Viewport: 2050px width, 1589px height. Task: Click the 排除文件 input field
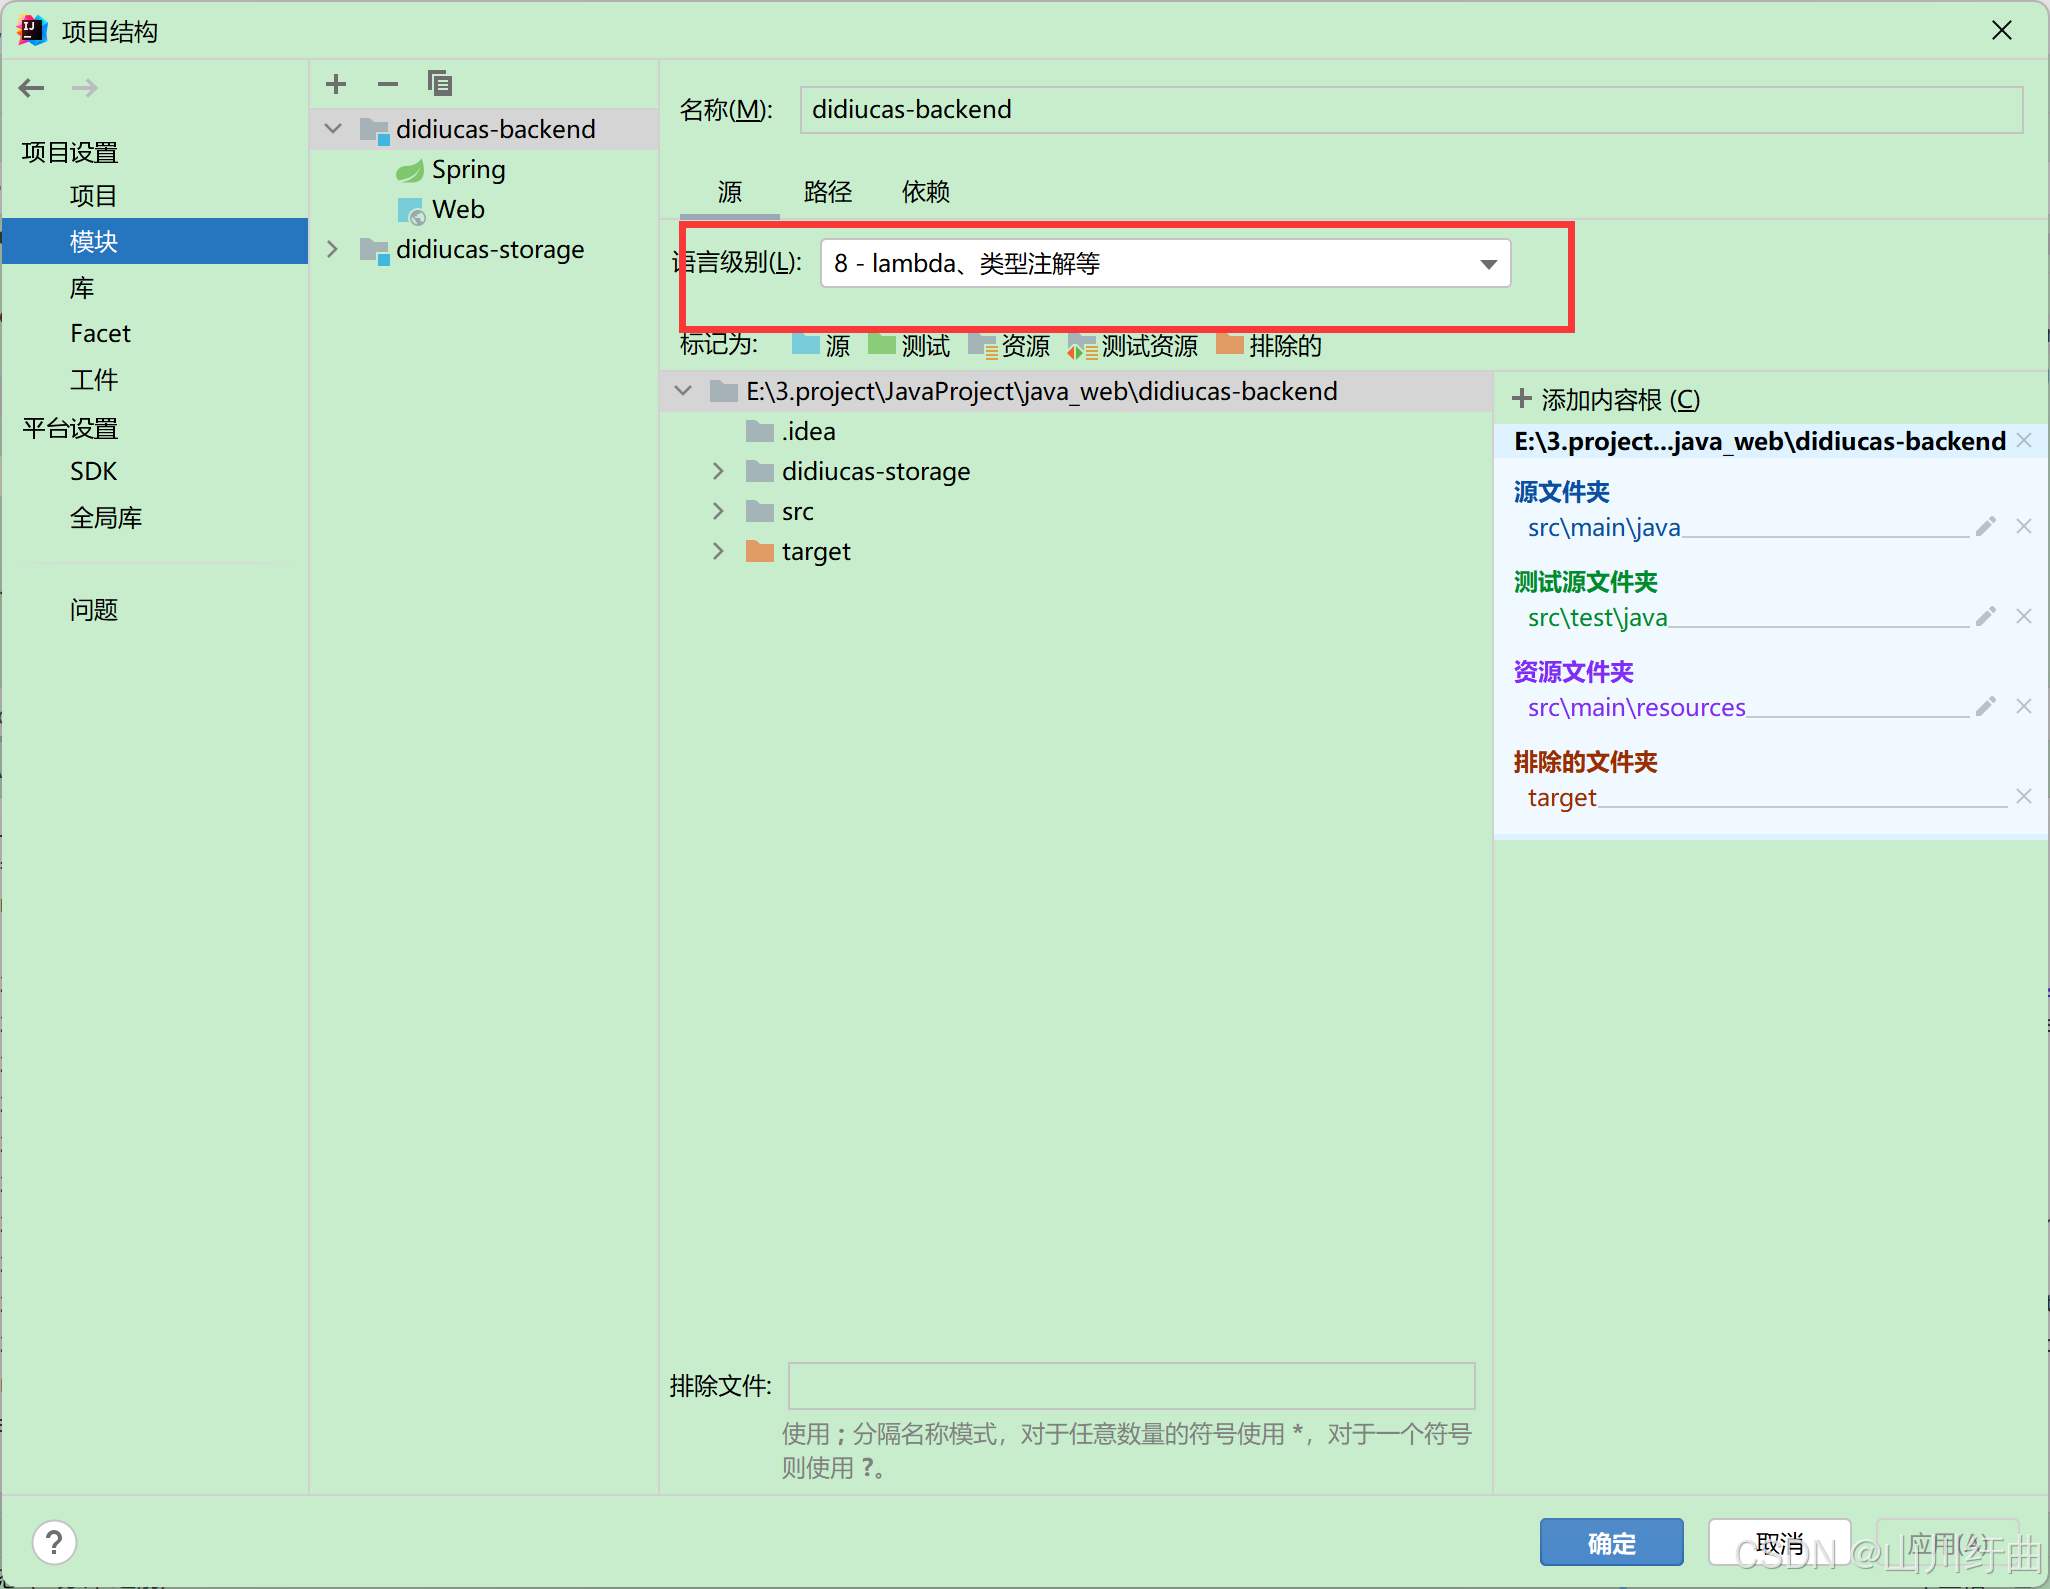pyautogui.click(x=1131, y=1385)
